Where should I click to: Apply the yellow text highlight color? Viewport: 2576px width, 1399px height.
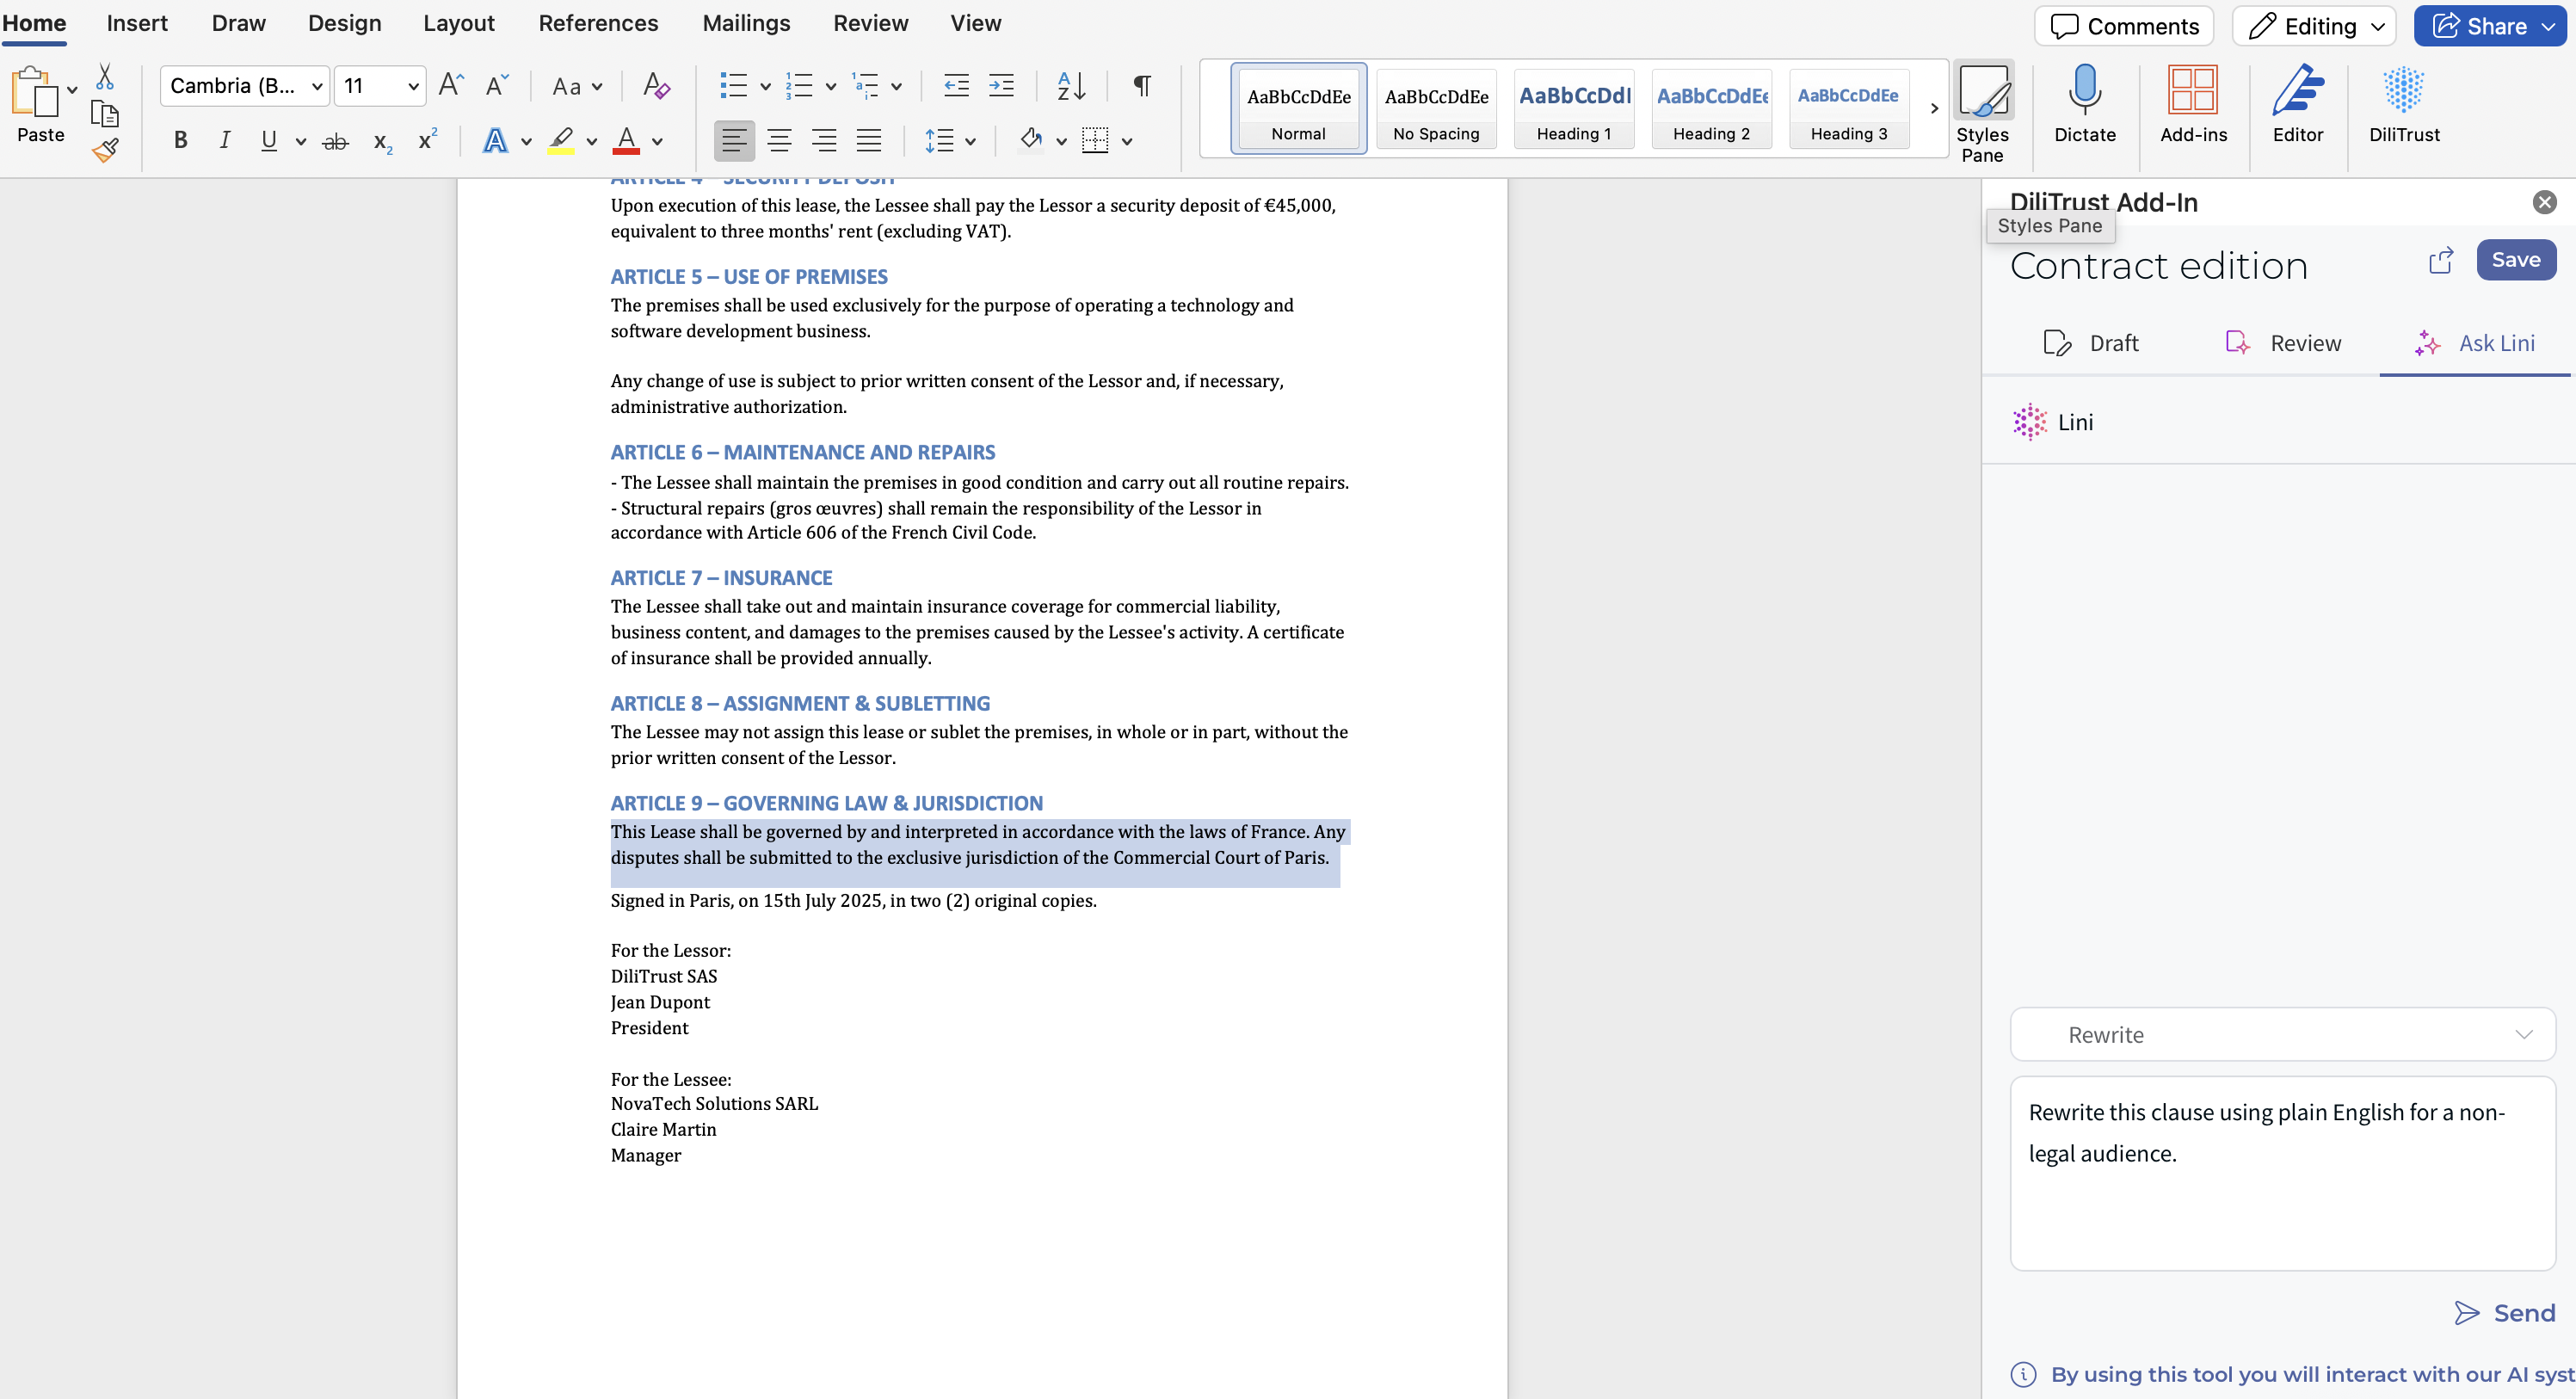click(x=561, y=141)
